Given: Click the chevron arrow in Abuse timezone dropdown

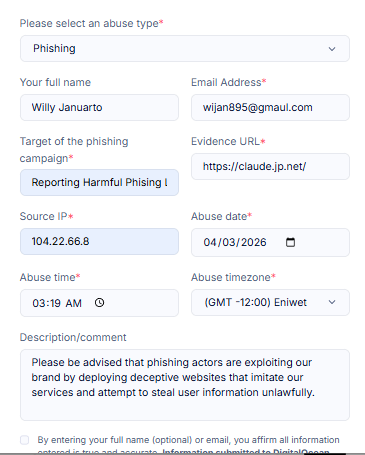Looking at the screenshot, I should [x=332, y=302].
